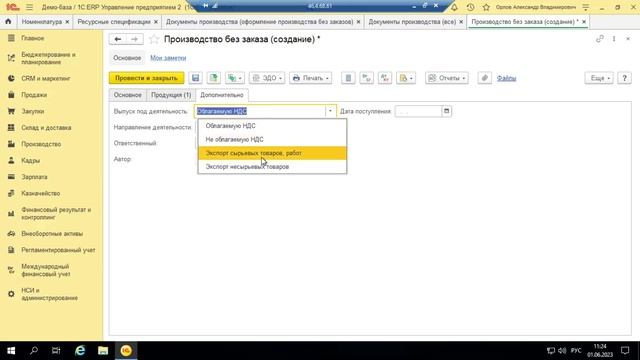Open the history clock icon
Screen dimensions: 640x360
click(x=470, y=7)
